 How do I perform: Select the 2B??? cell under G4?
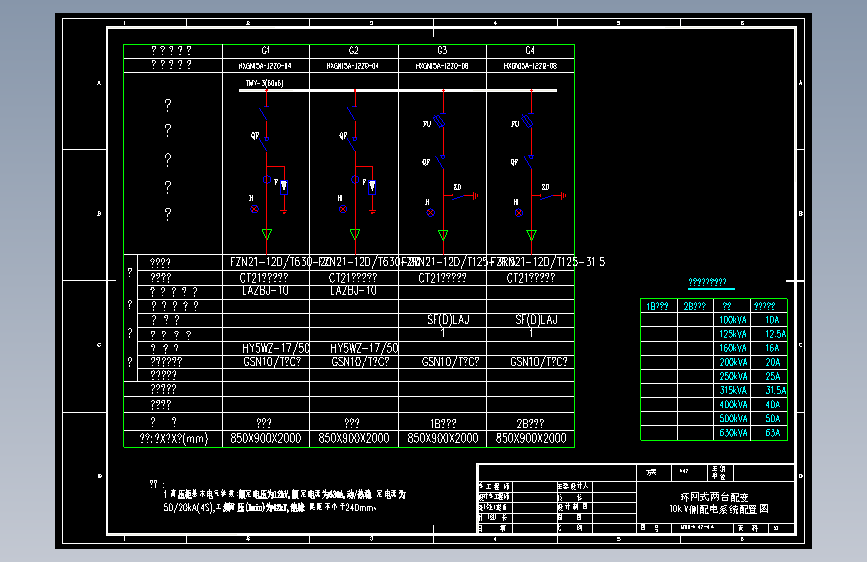pos(530,424)
